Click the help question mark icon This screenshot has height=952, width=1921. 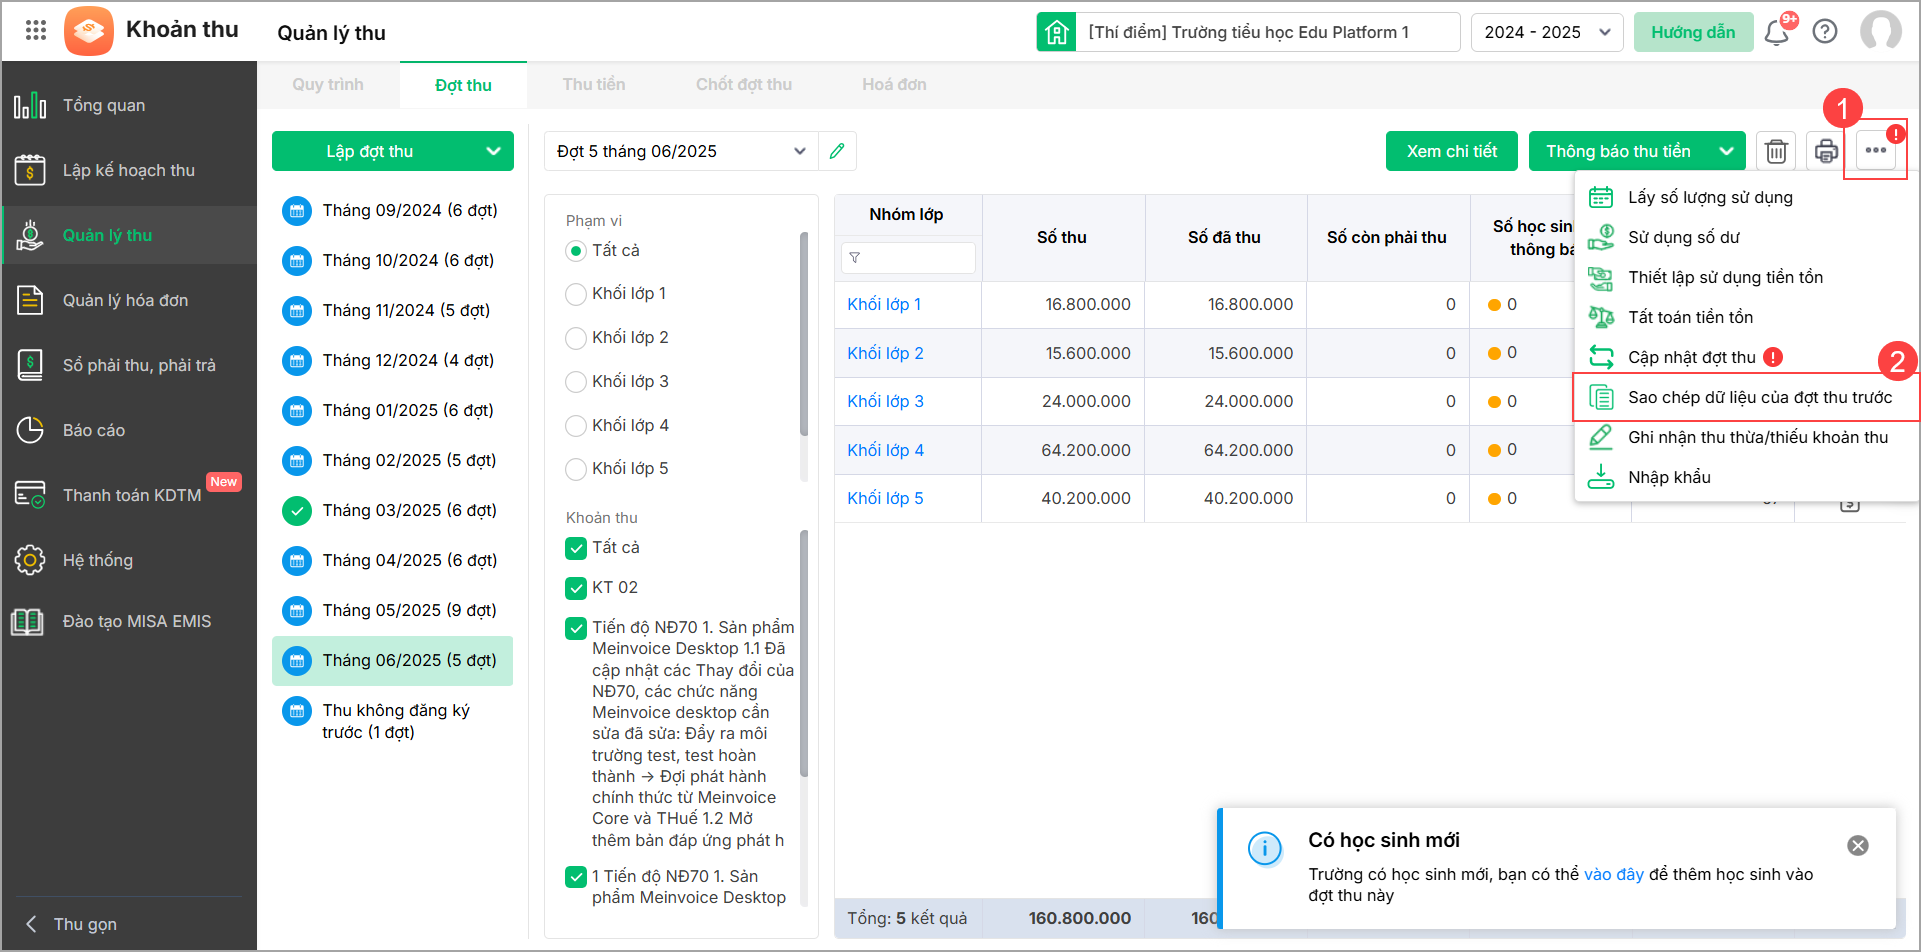click(1825, 32)
